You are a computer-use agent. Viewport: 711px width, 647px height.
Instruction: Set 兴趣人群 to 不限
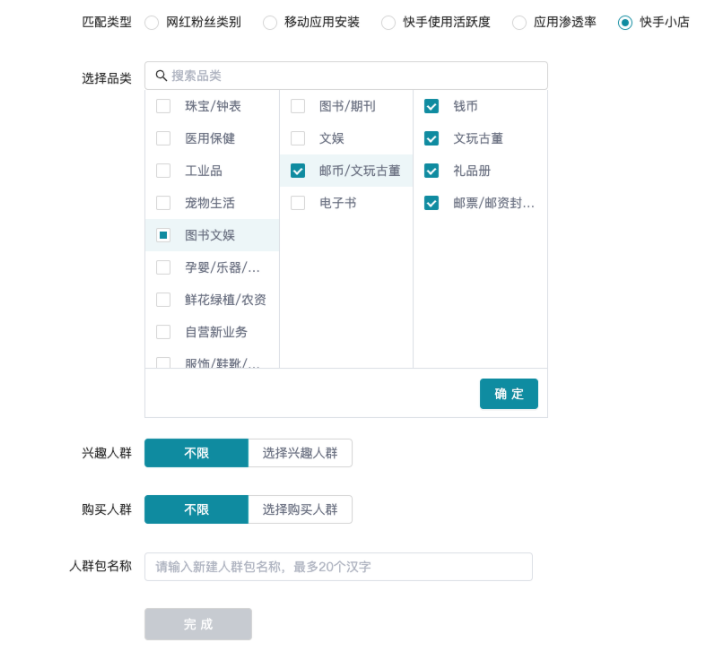tap(196, 452)
